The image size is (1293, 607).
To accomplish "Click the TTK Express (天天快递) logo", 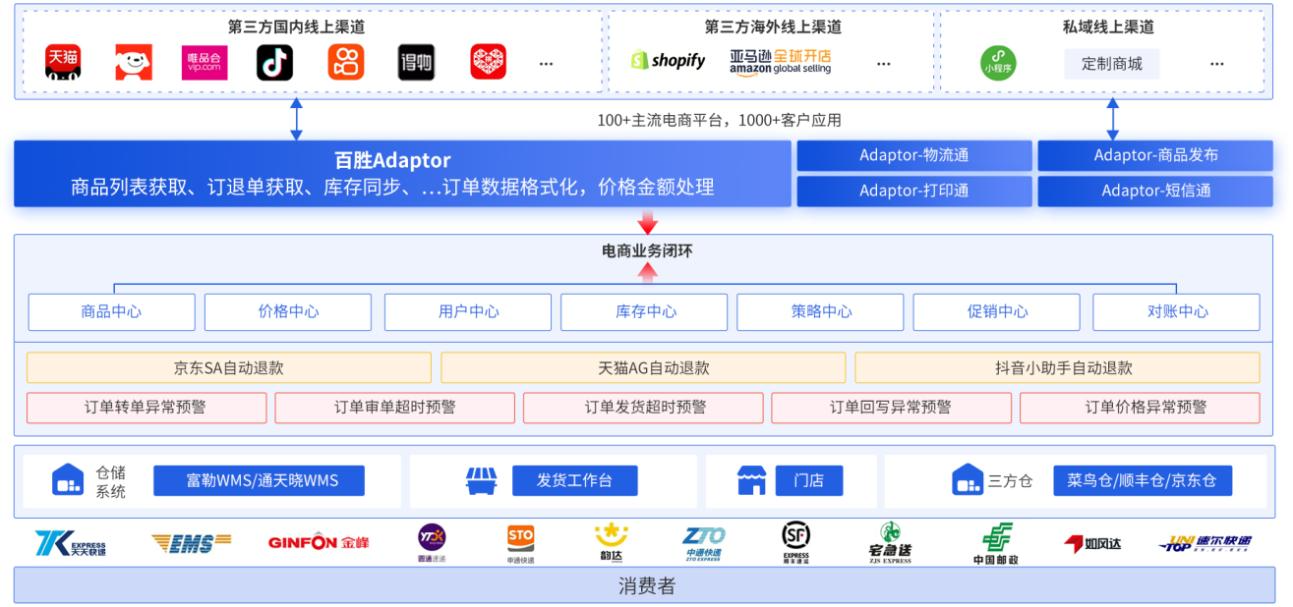I will [x=71, y=543].
